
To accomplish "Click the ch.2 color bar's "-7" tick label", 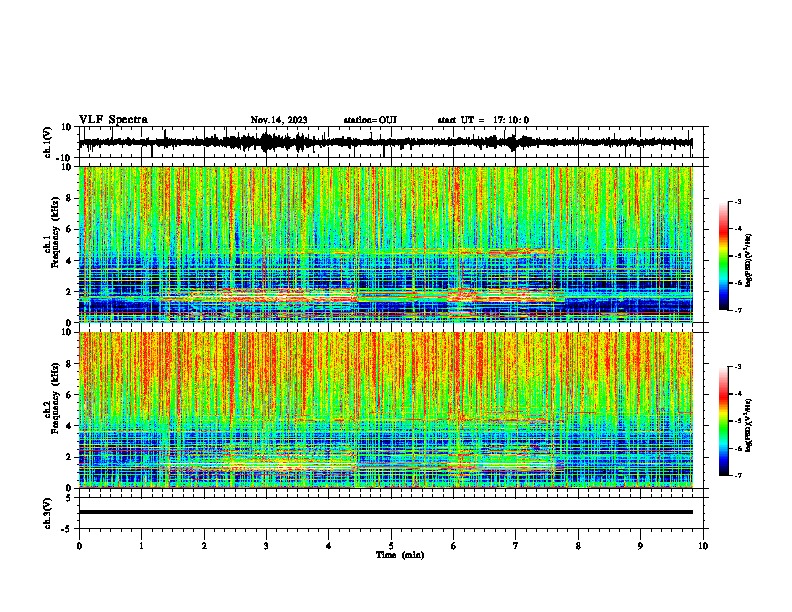I will pyautogui.click(x=738, y=475).
